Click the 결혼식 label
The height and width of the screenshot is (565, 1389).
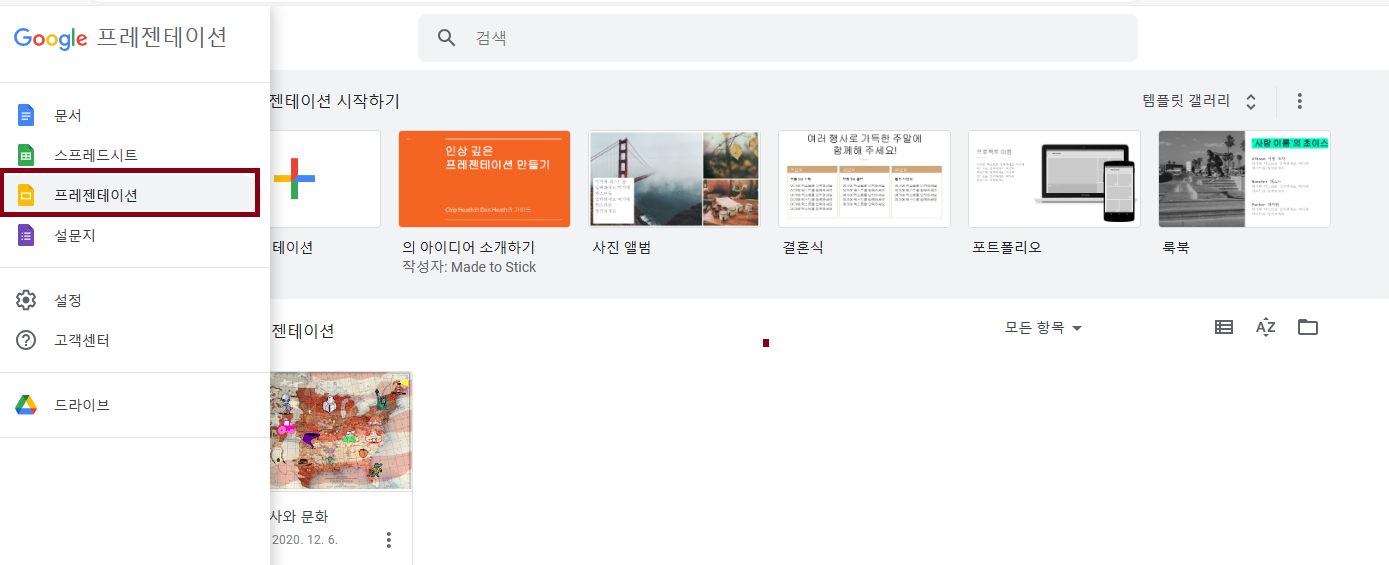click(x=803, y=247)
